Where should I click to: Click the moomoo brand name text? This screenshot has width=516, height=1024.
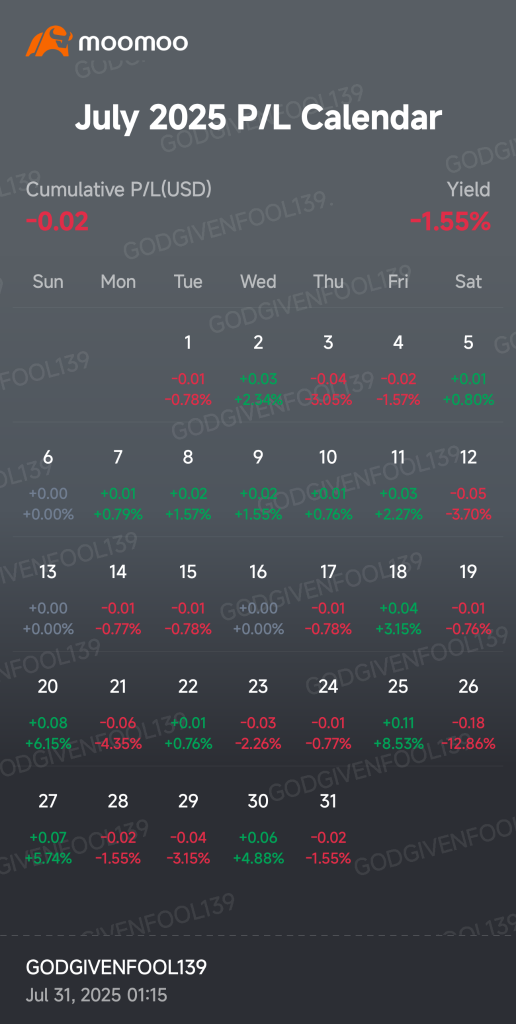point(133,43)
